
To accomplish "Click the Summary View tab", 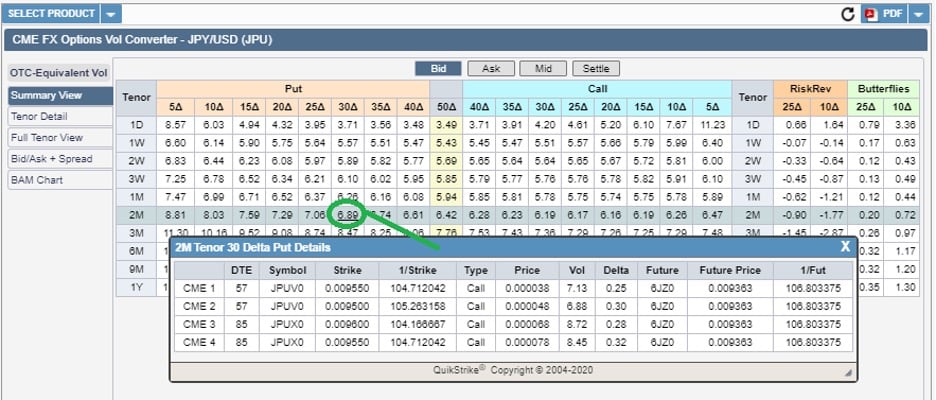I will pyautogui.click(x=47, y=96).
